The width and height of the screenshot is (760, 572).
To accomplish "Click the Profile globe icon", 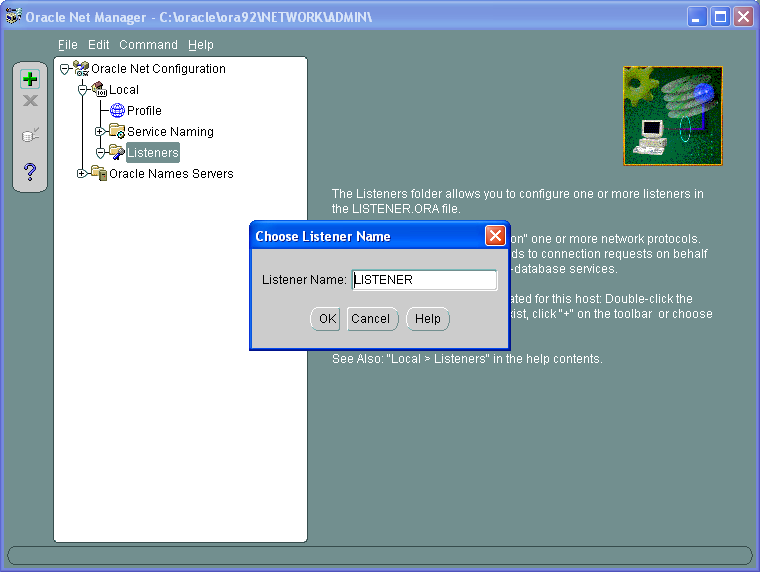I will tap(117, 111).
